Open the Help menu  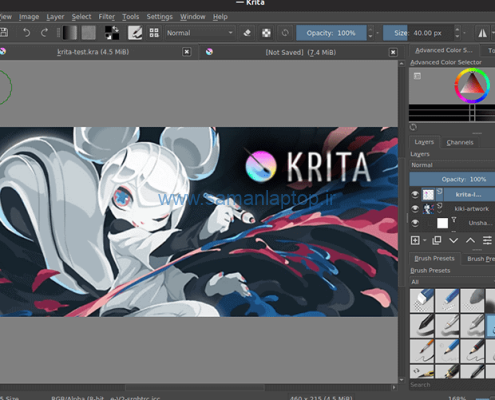coord(220,17)
